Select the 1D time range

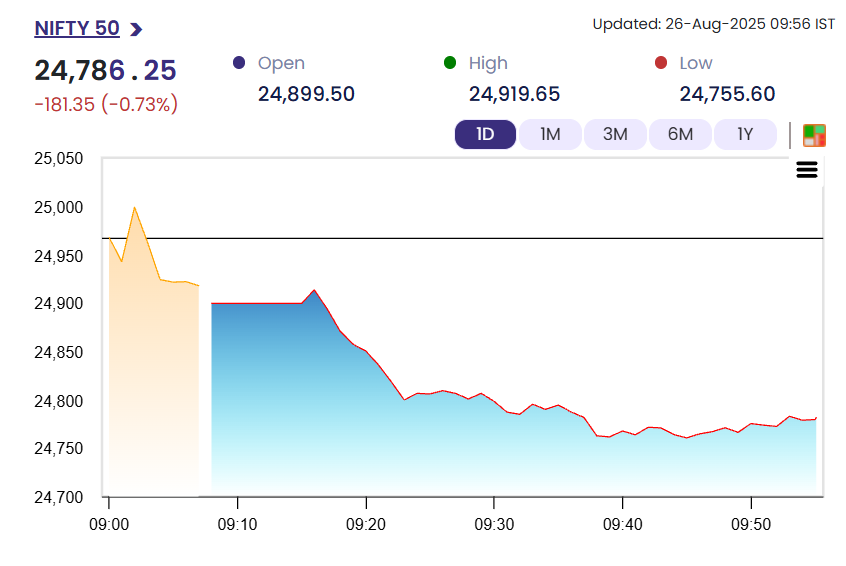click(x=485, y=134)
